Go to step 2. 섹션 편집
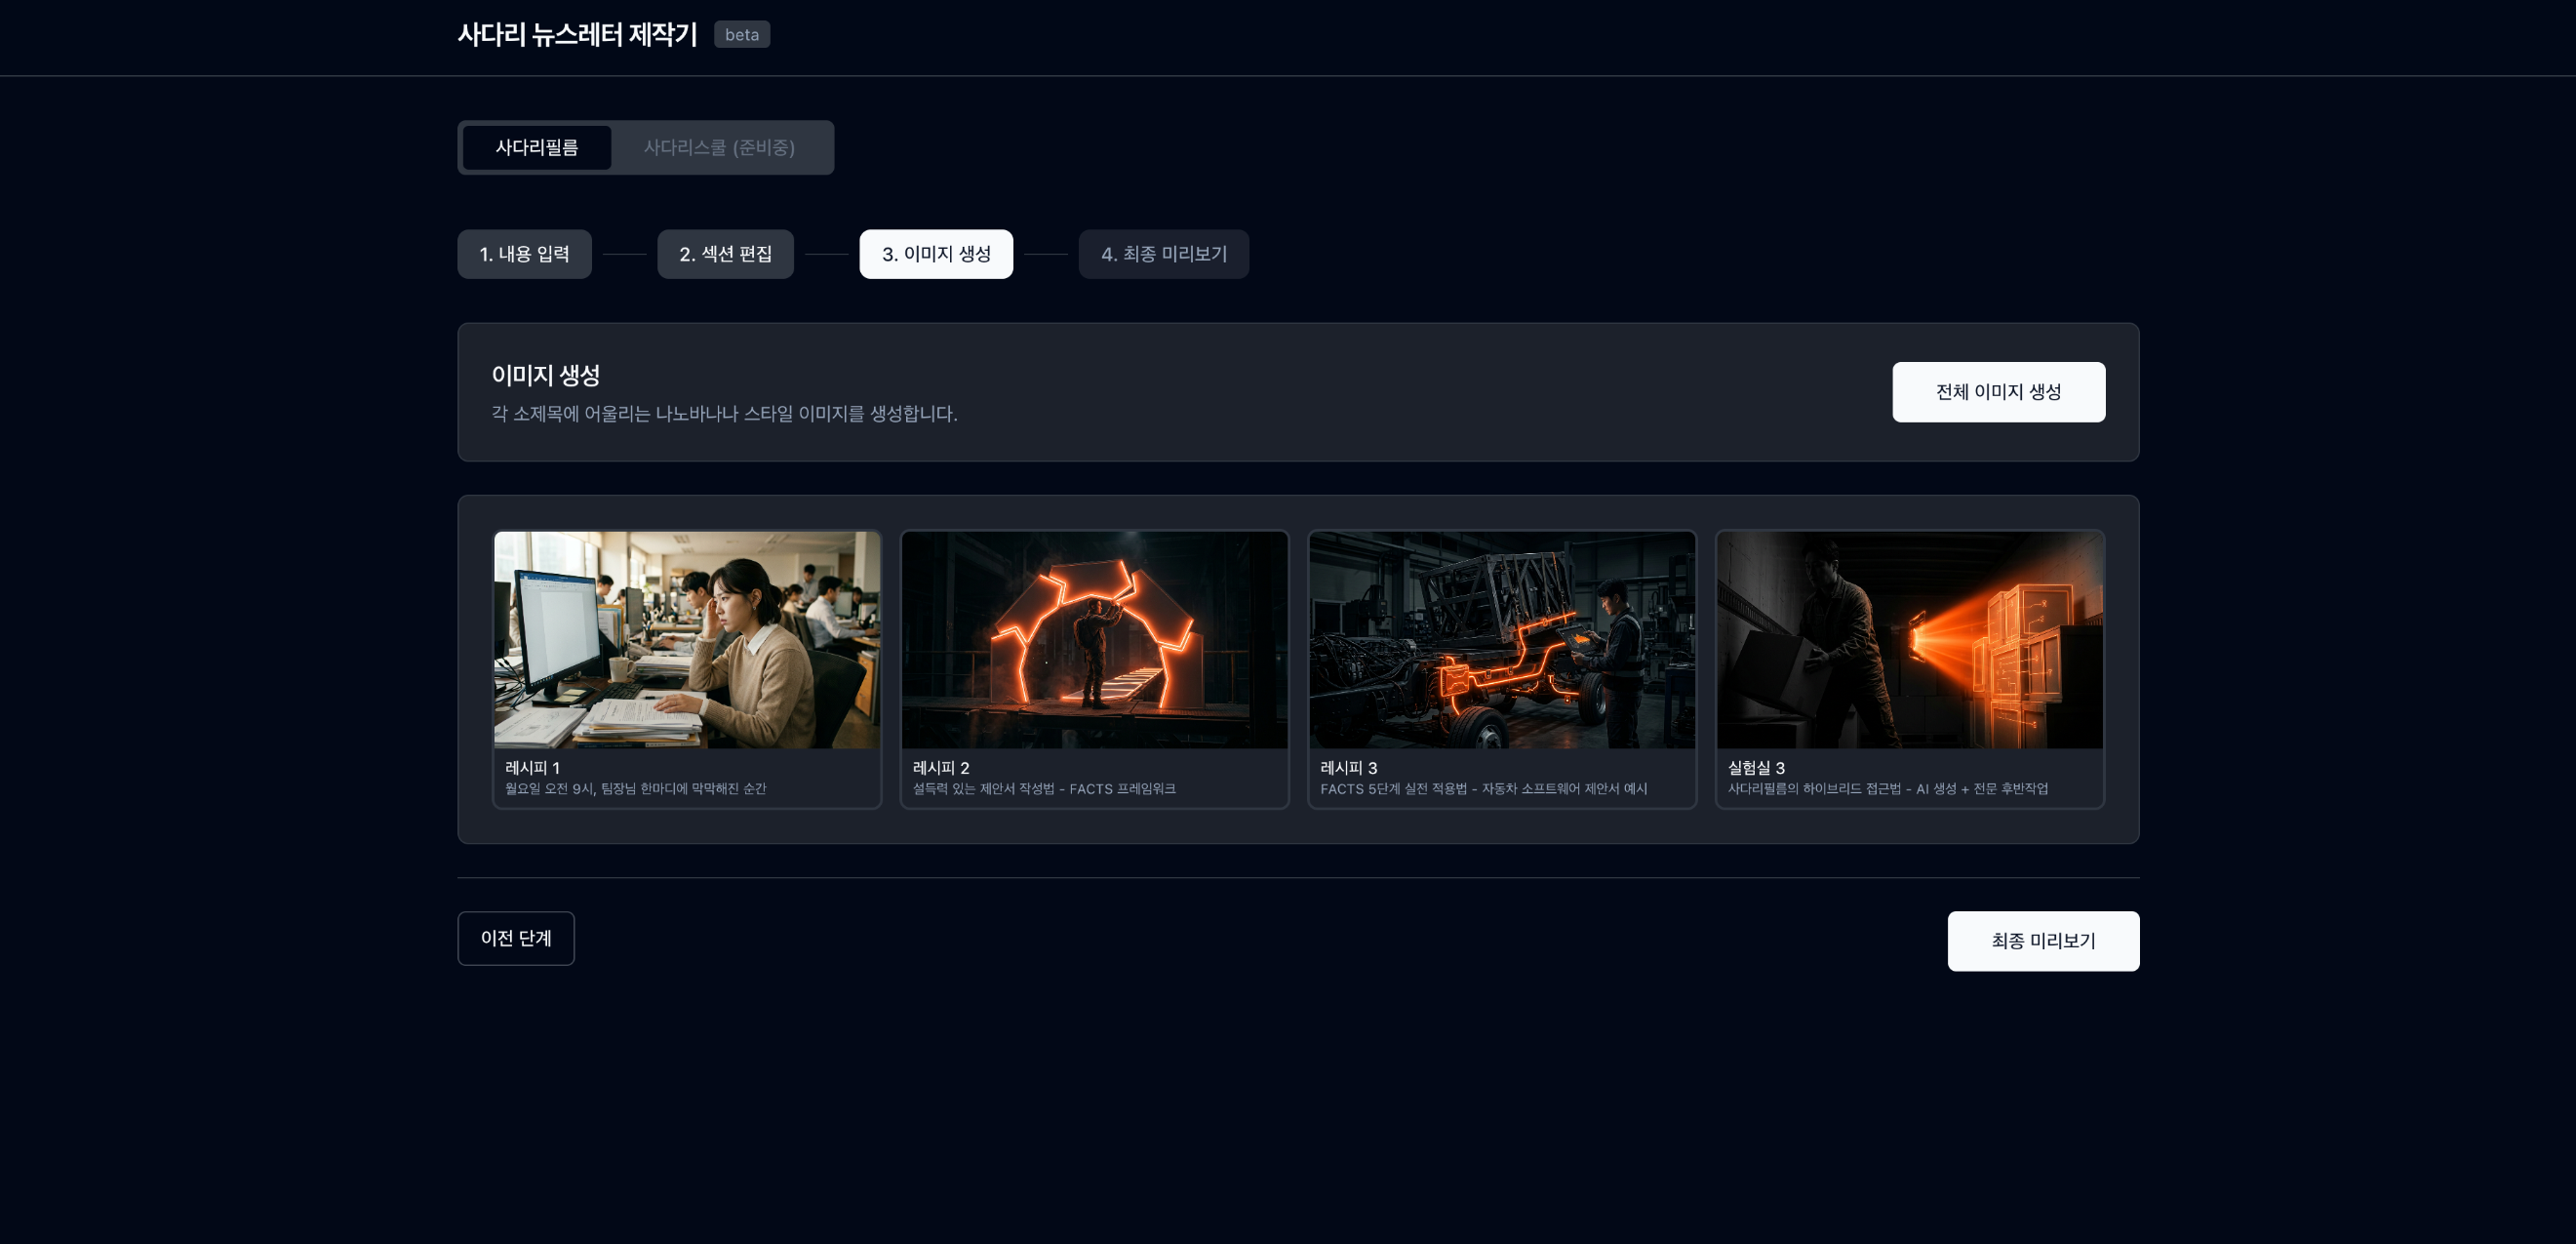Viewport: 2576px width, 1244px height. click(725, 254)
